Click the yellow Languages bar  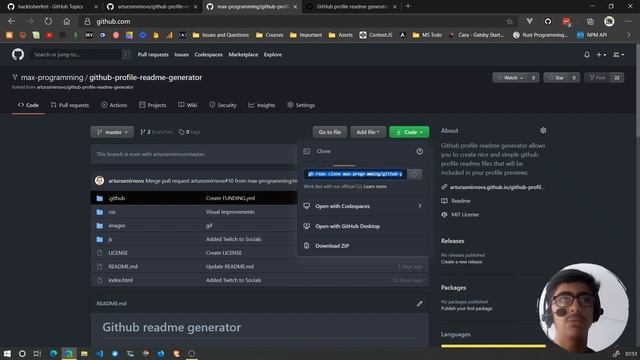pos(493,346)
